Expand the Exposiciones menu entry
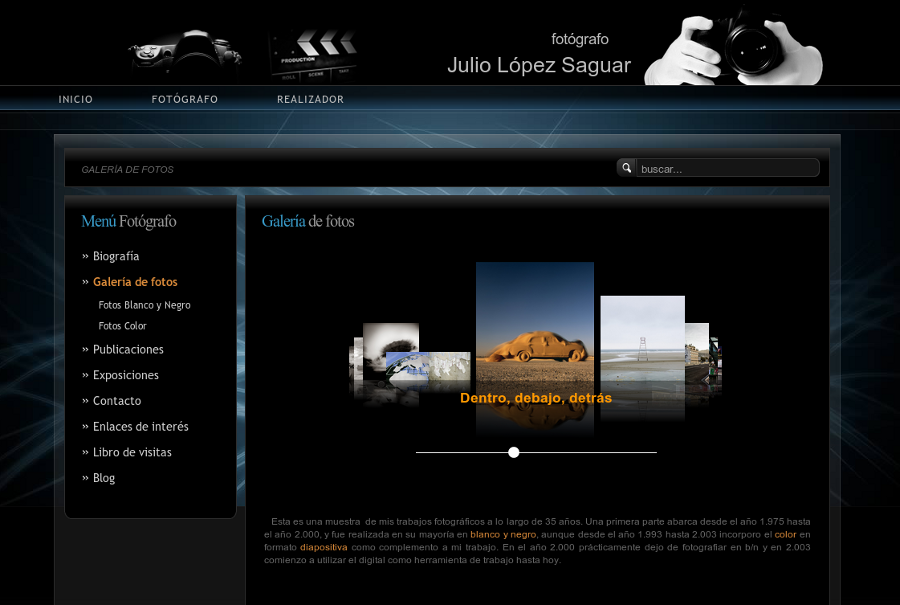 coord(125,374)
